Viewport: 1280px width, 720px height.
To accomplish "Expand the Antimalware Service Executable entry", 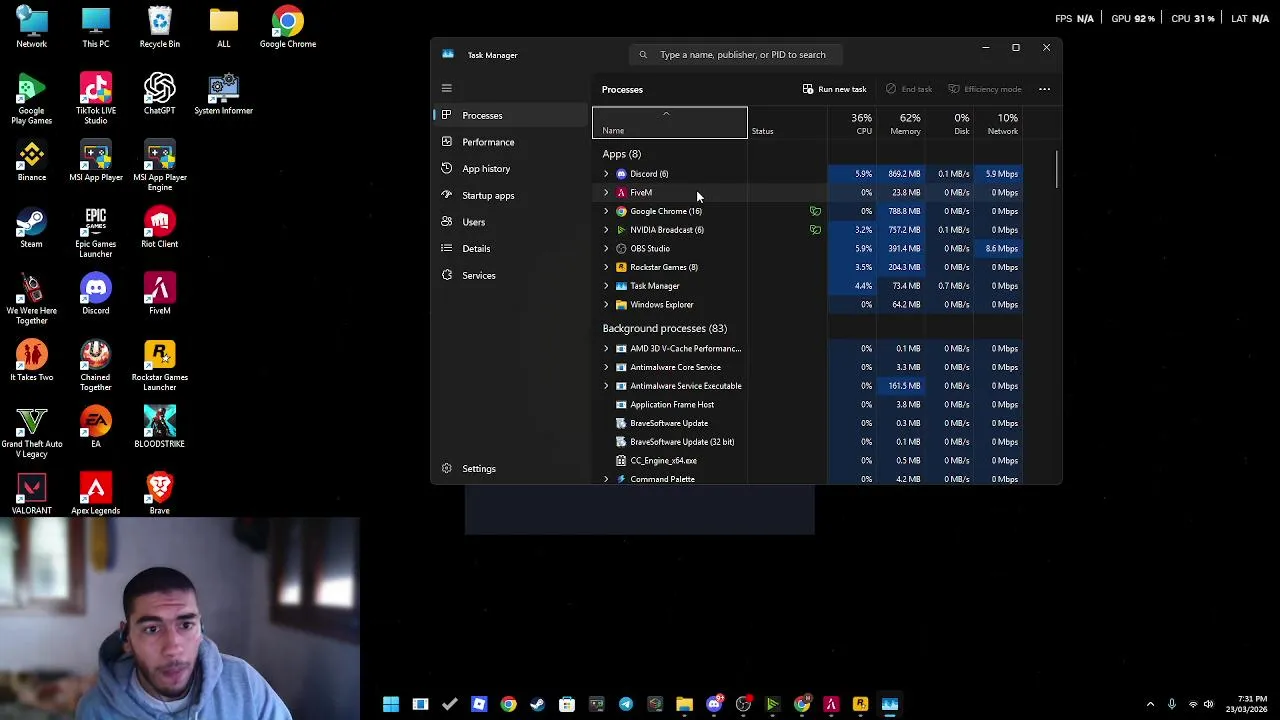I will pyautogui.click(x=606, y=386).
